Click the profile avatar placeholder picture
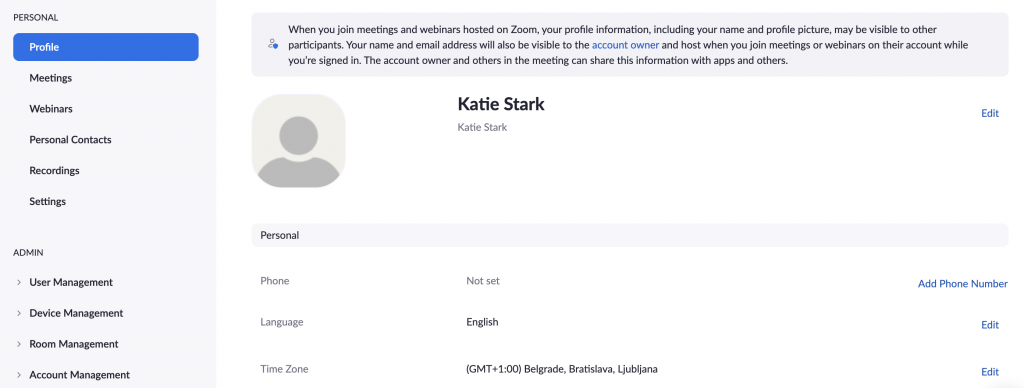Viewport: 1024px width, 388px height. click(x=298, y=141)
